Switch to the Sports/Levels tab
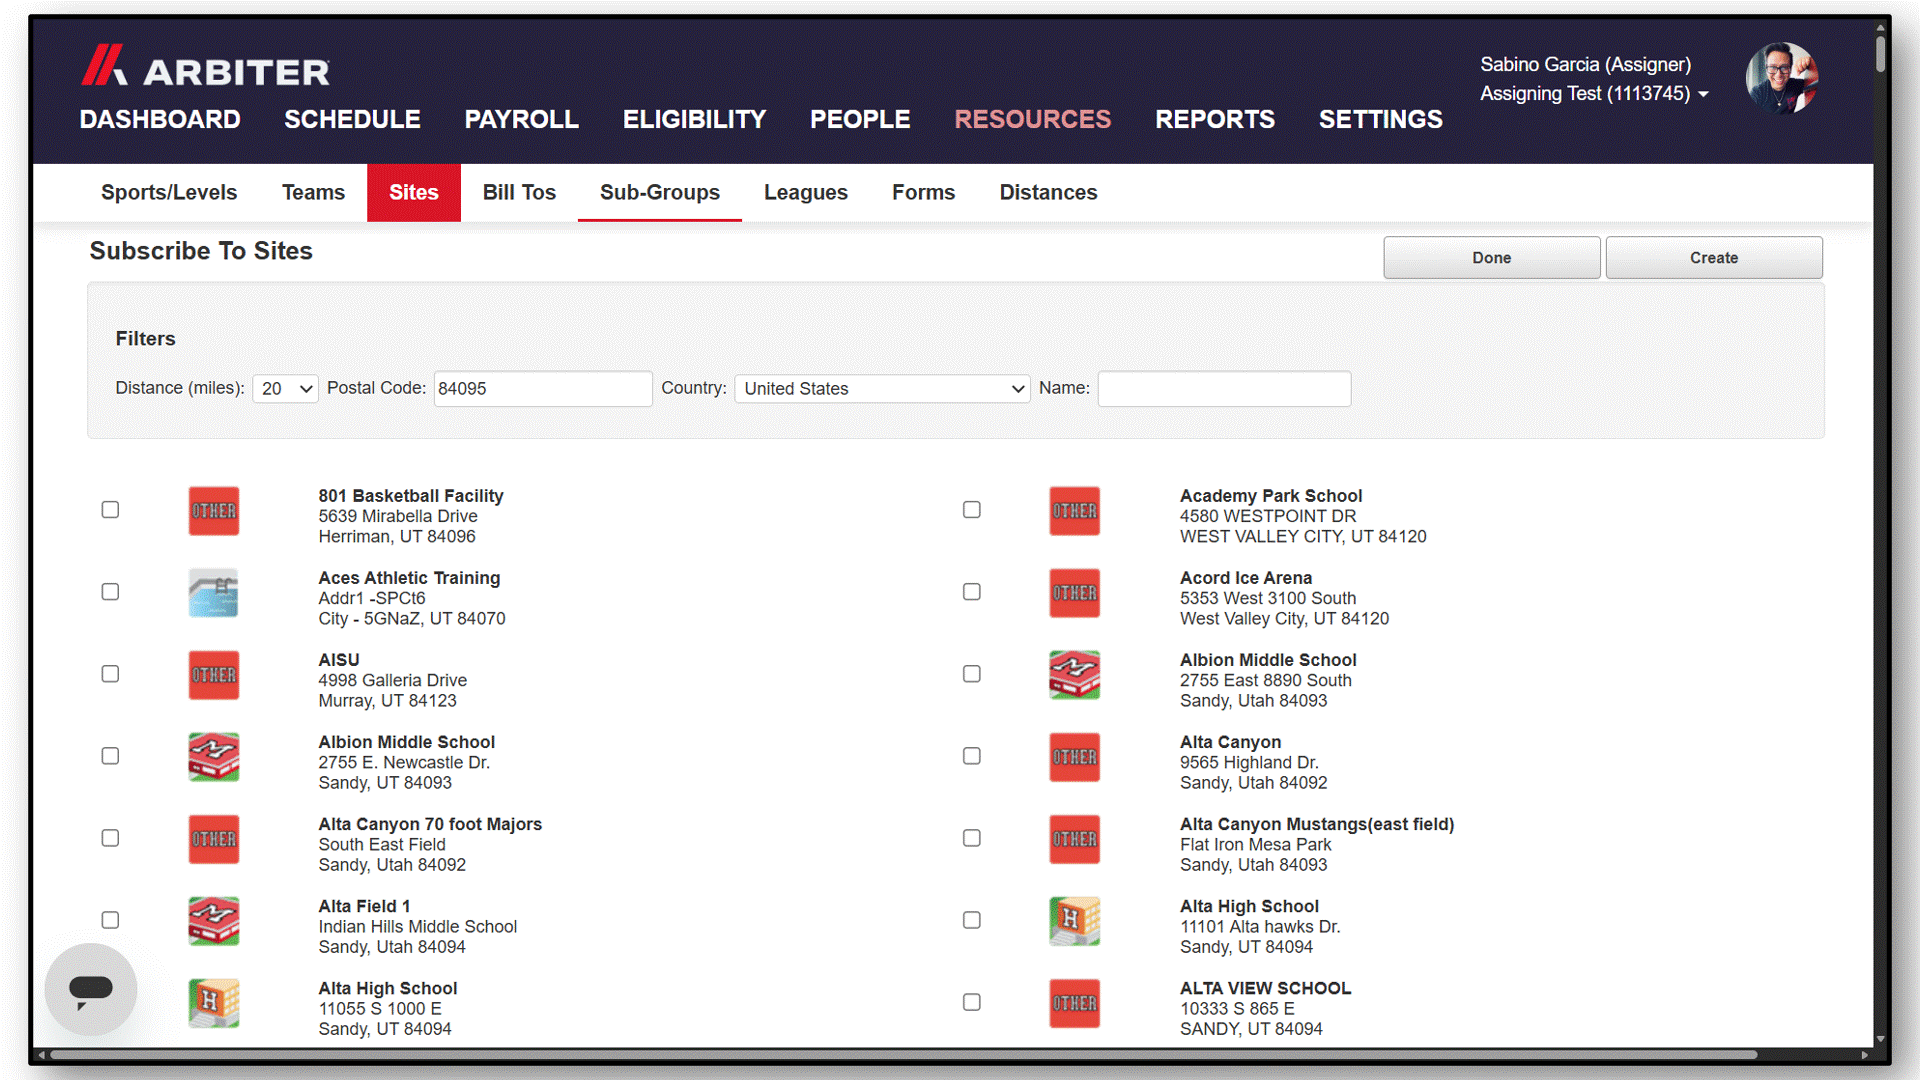This screenshot has width=1920, height=1080. point(169,192)
